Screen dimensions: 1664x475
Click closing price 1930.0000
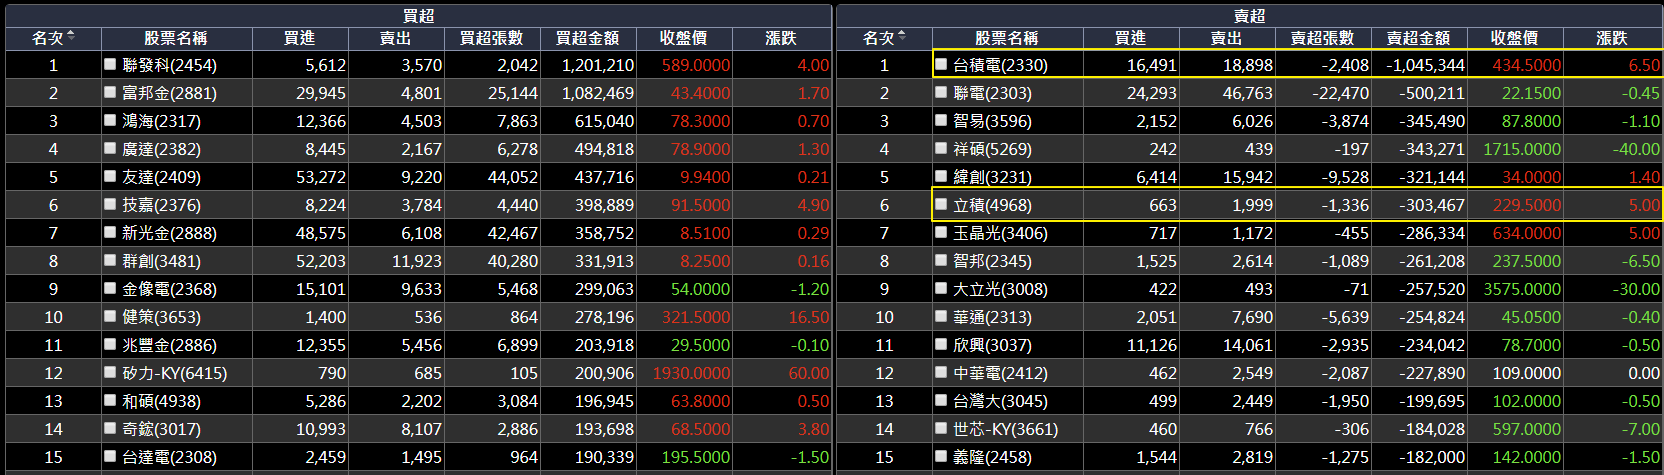click(691, 373)
